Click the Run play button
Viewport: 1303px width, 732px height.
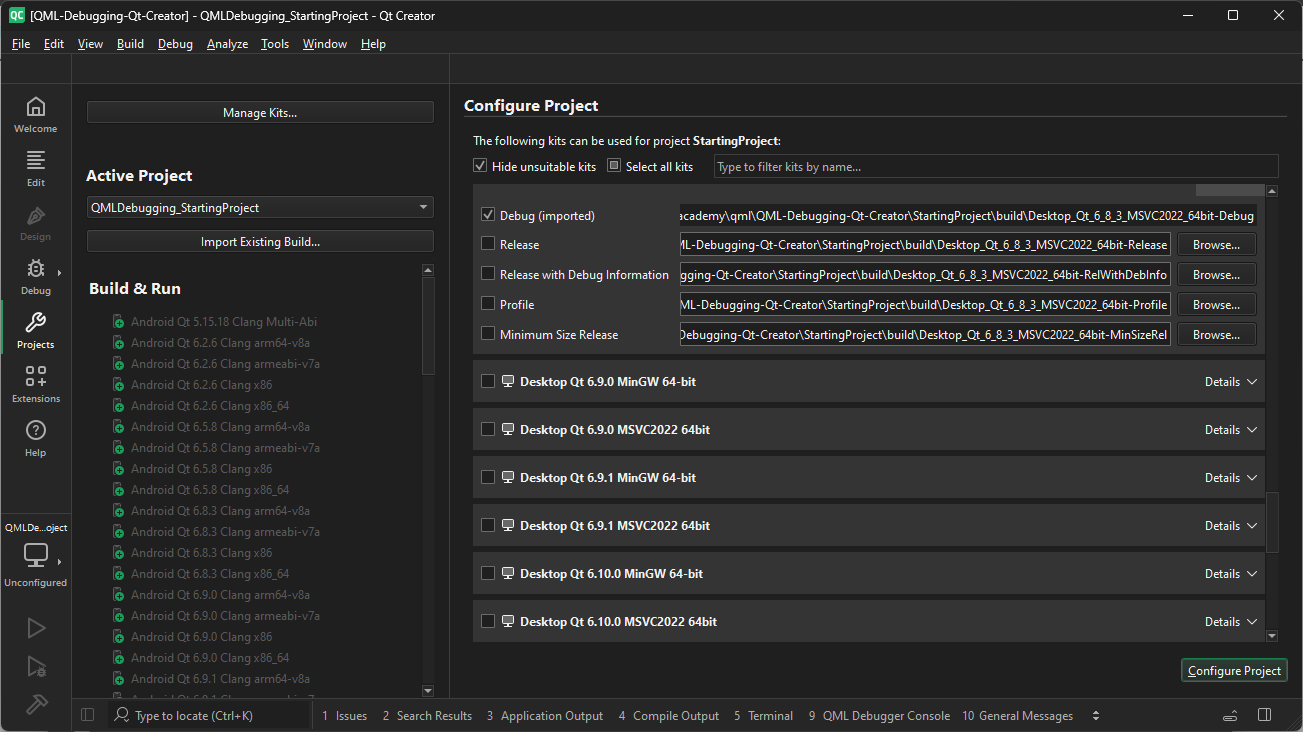pos(36,628)
